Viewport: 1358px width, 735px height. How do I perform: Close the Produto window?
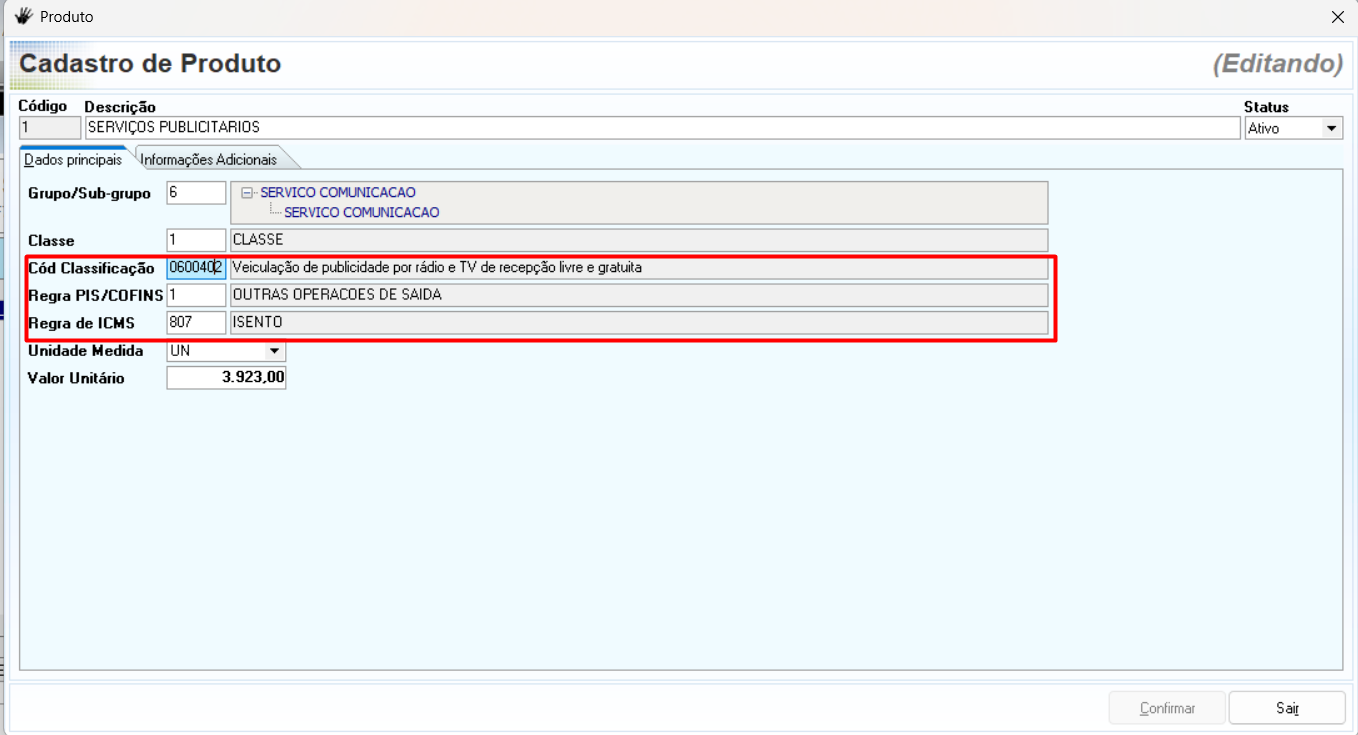click(1337, 17)
